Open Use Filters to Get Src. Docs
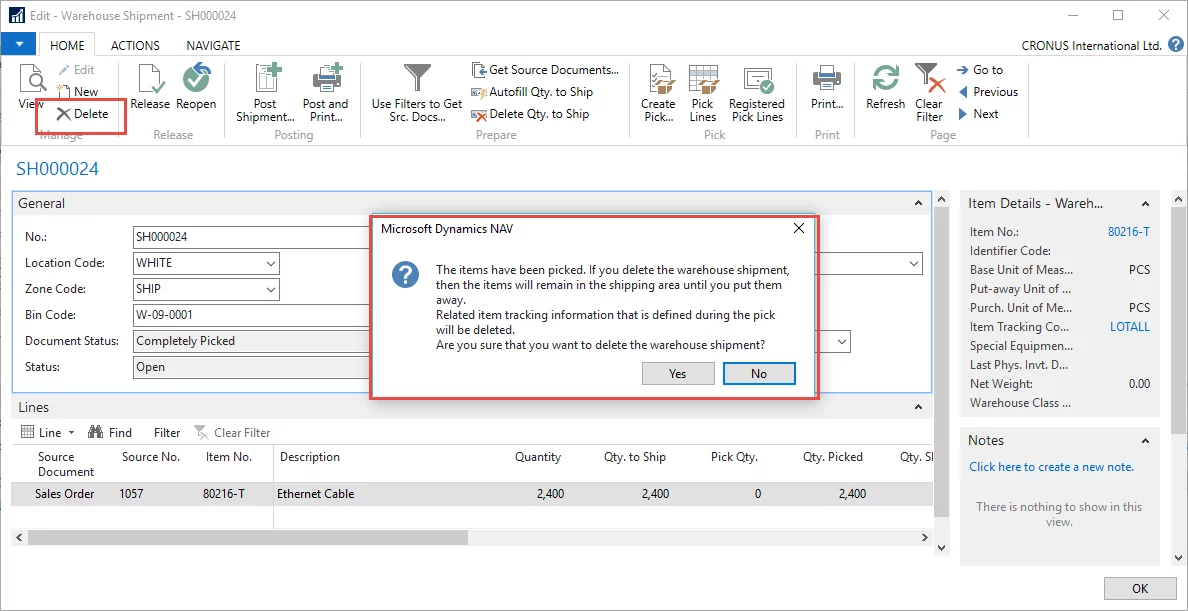Screen dimensions: 1188x611 pos(416,80)
